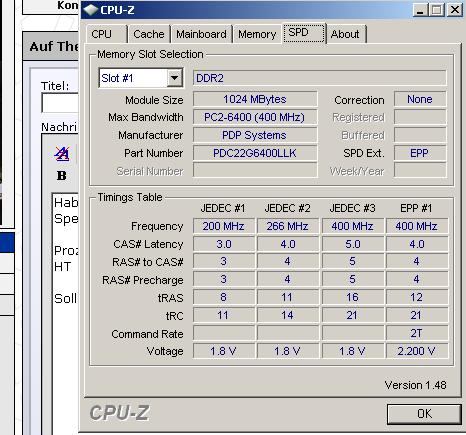Select the Mainboard tab

tap(201, 34)
